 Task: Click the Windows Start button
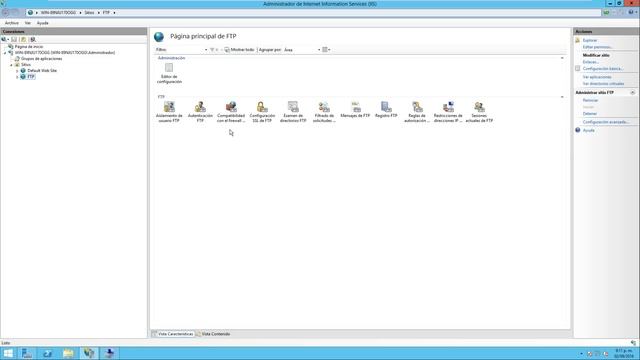click(8, 353)
